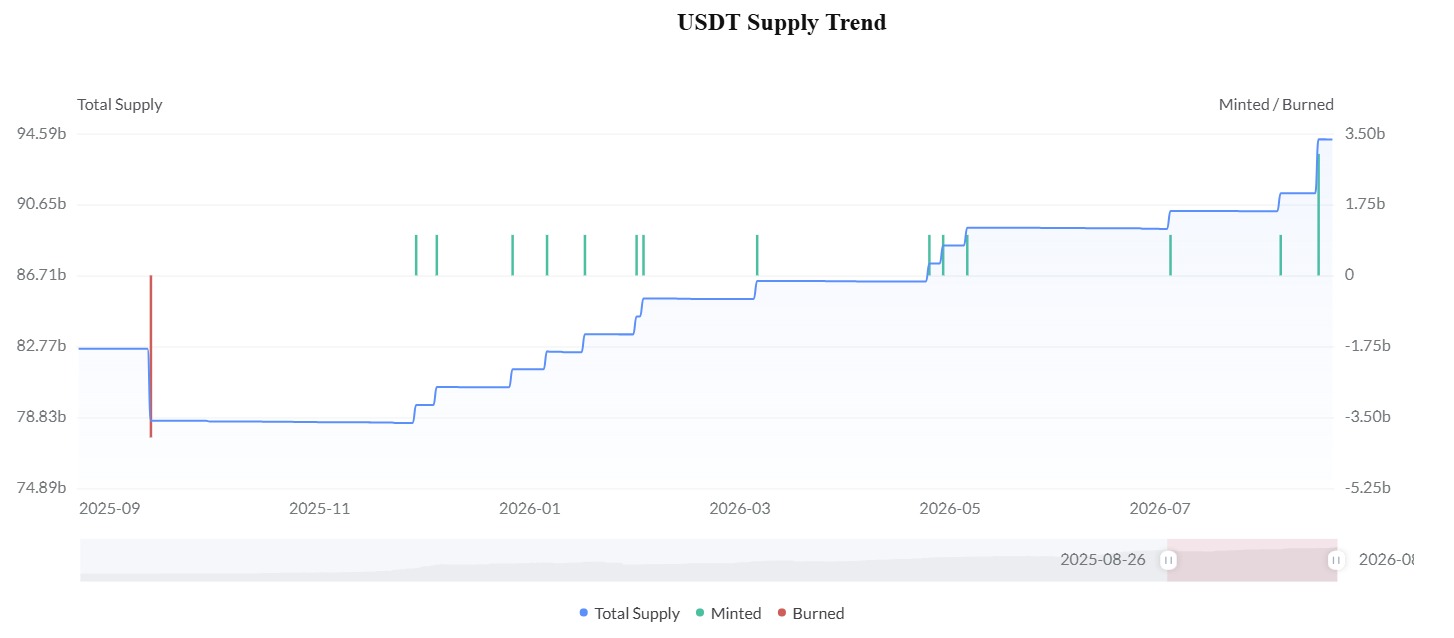Toggle the Minted legend series
The height and width of the screenshot is (638, 1454).
click(728, 613)
